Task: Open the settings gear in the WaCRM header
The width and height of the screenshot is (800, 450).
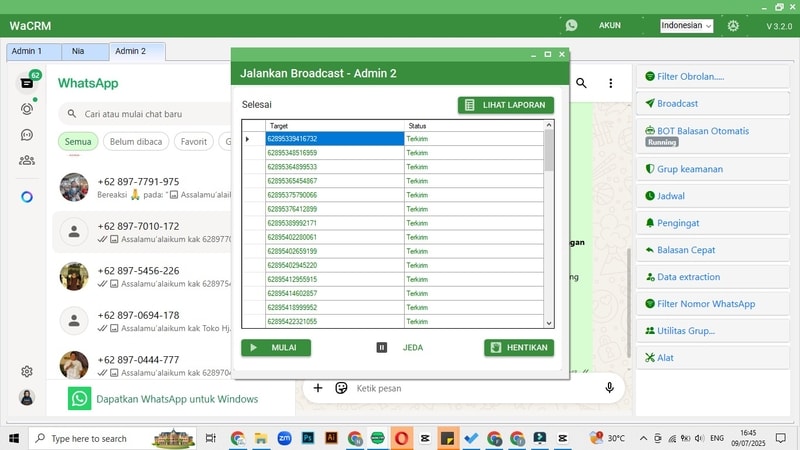Action: (733, 26)
